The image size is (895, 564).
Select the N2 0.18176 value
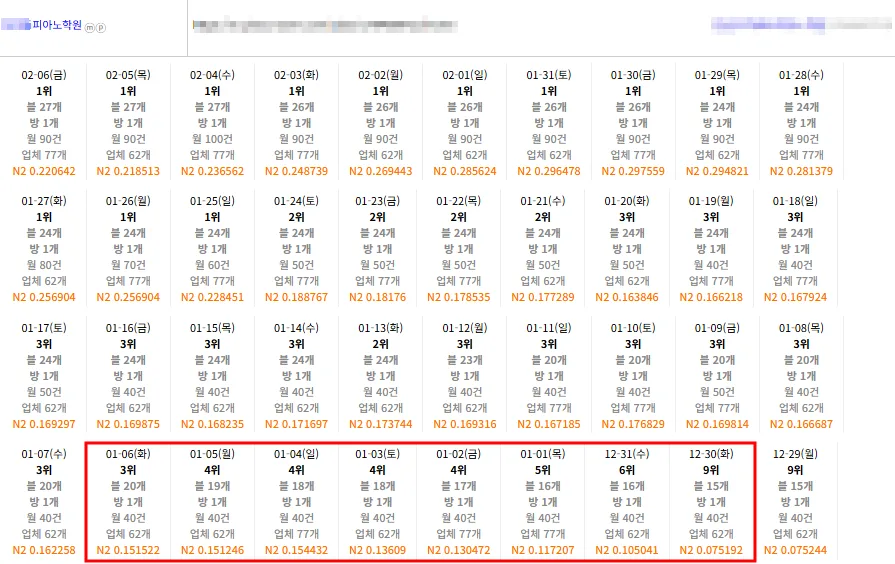point(377,297)
